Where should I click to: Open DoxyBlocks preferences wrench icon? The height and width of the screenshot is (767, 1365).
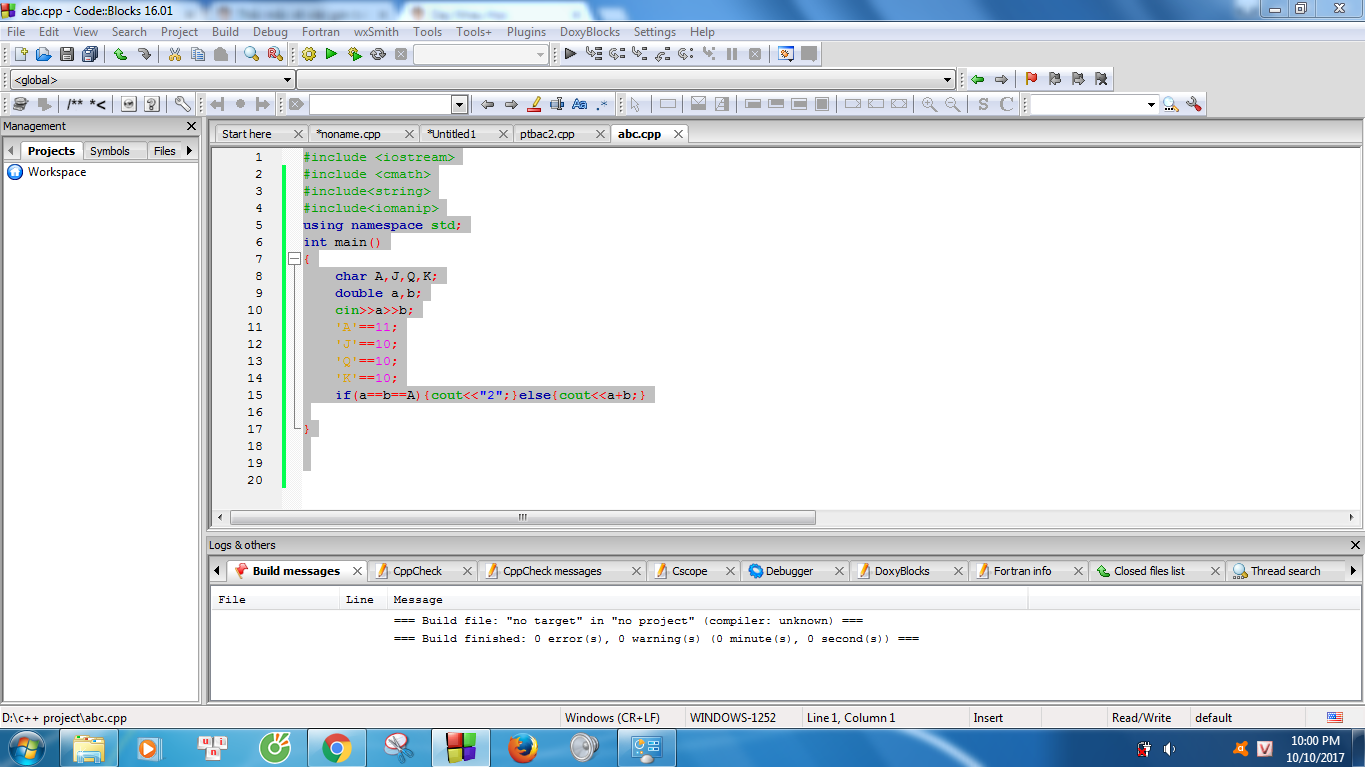[x=182, y=104]
